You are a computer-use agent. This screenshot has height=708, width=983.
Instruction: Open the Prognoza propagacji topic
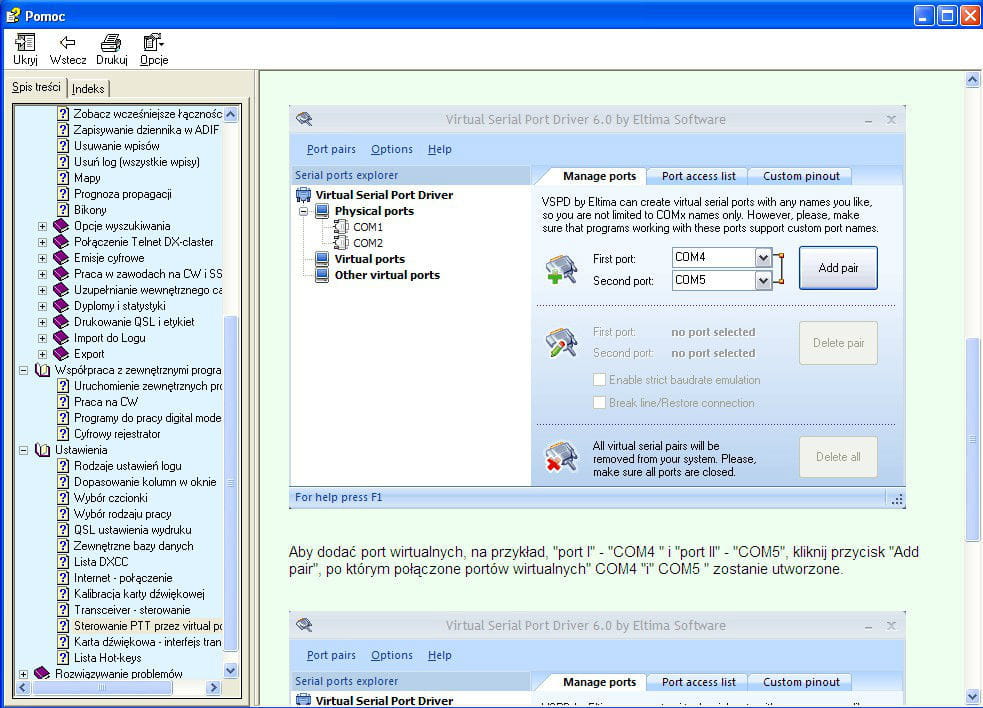(x=123, y=194)
